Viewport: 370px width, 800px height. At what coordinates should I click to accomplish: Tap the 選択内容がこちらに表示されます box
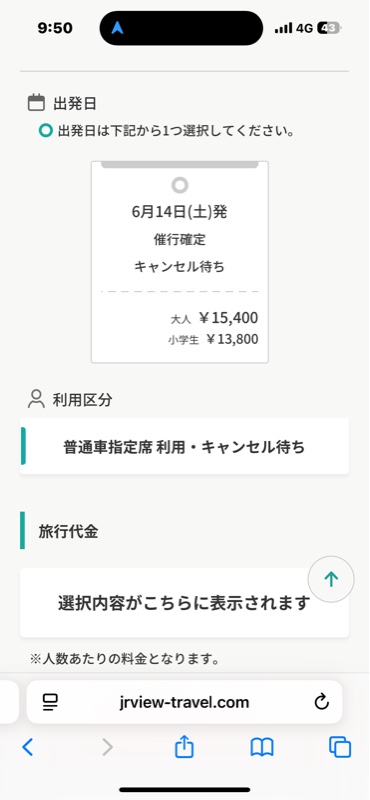(184, 603)
